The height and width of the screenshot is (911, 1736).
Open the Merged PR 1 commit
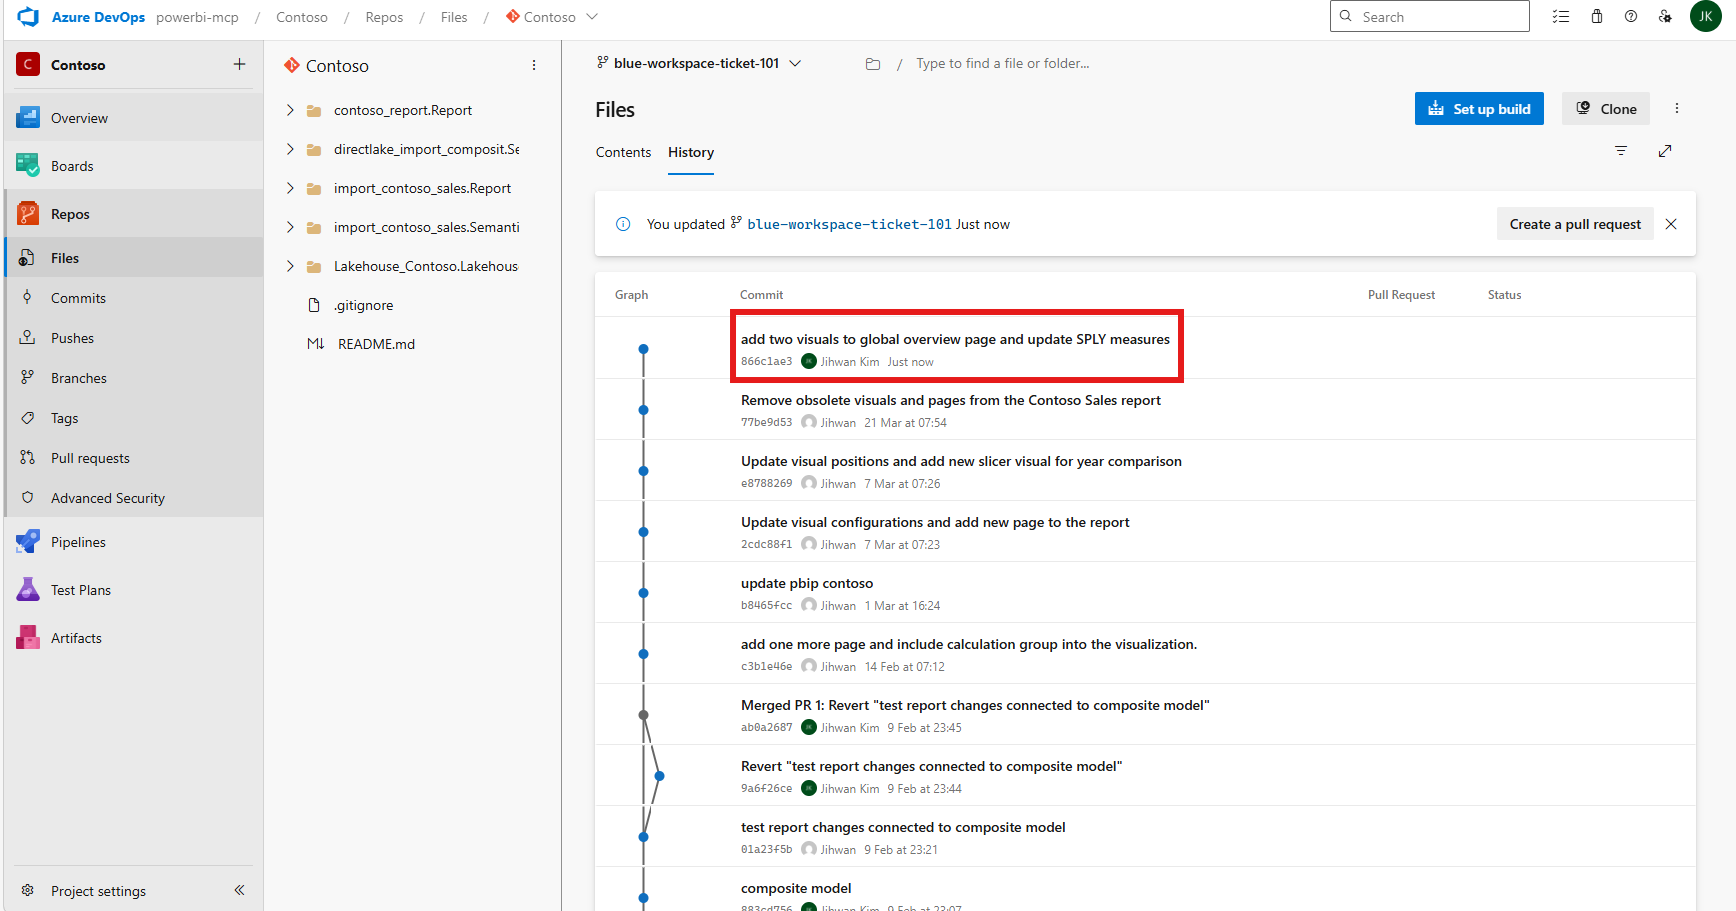tap(975, 705)
